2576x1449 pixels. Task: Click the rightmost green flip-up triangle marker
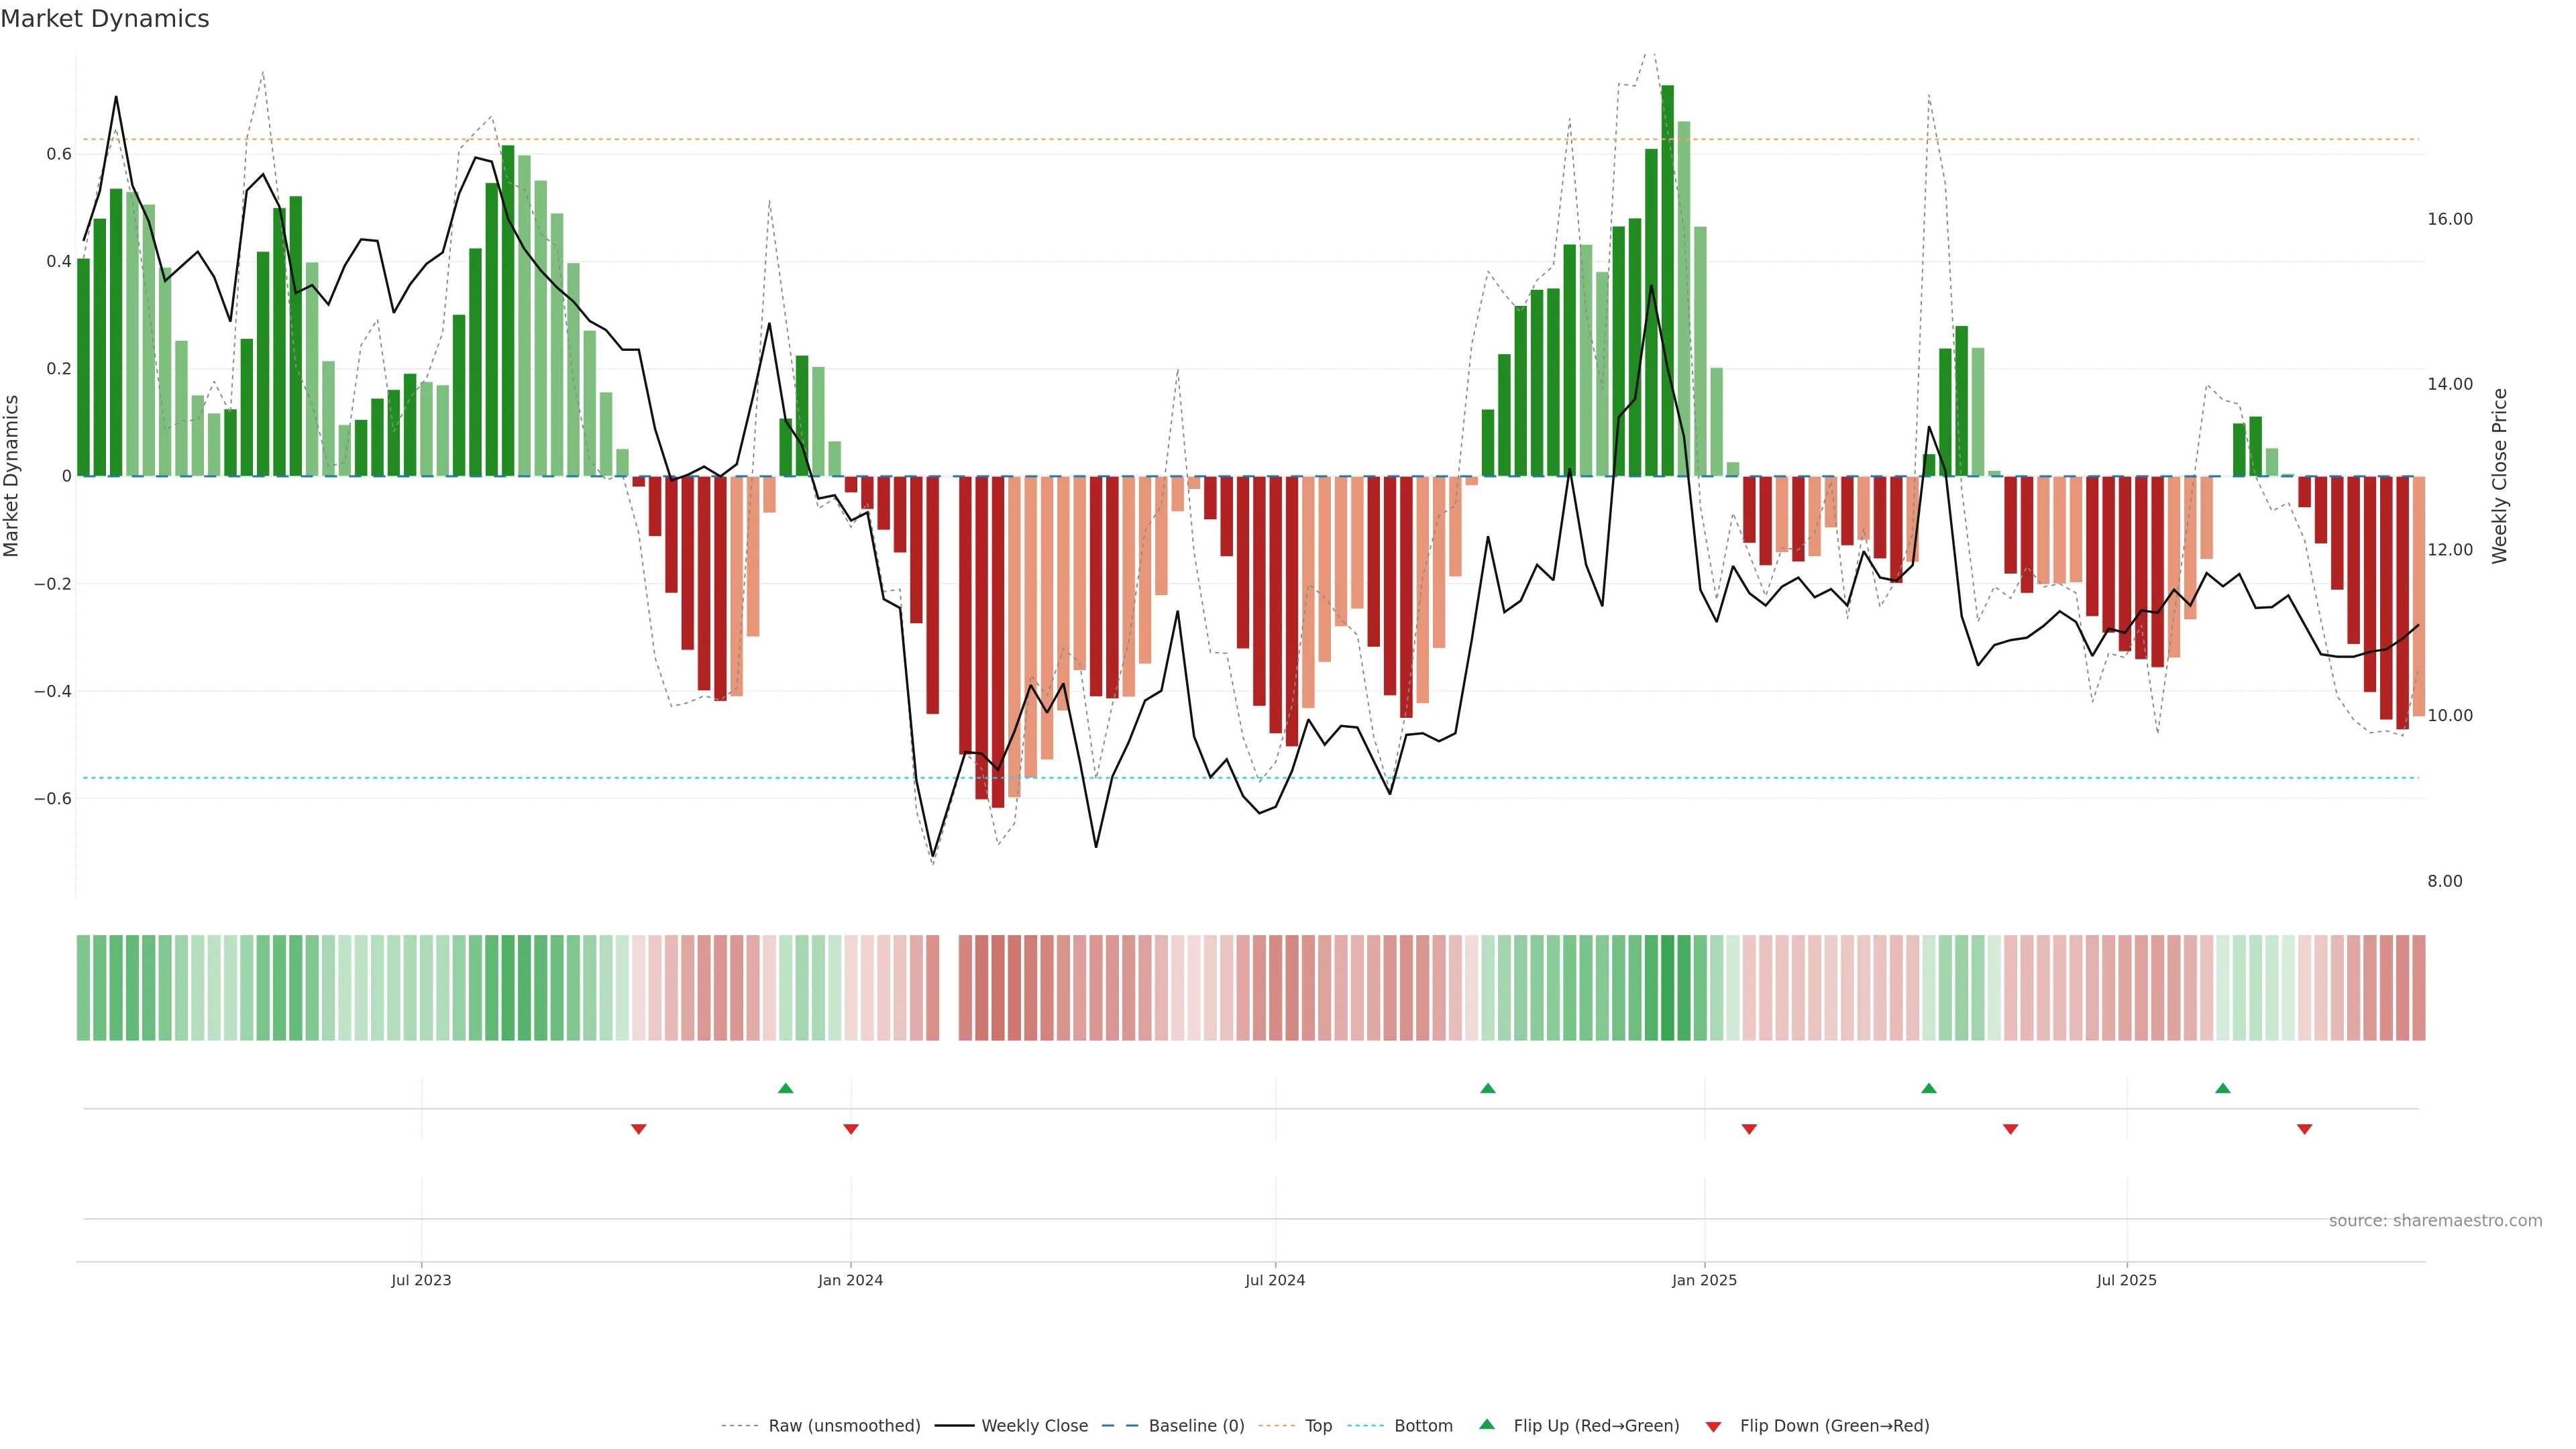(x=2222, y=1088)
